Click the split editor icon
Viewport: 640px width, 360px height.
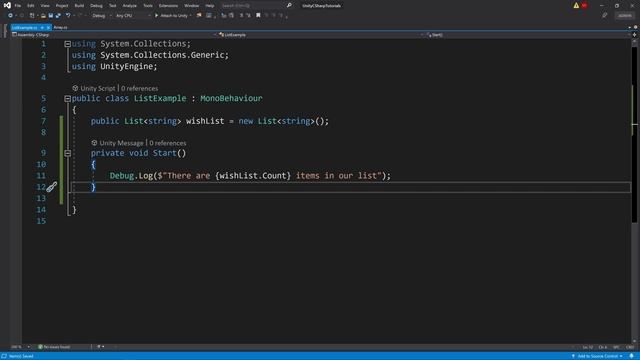tap(634, 35)
